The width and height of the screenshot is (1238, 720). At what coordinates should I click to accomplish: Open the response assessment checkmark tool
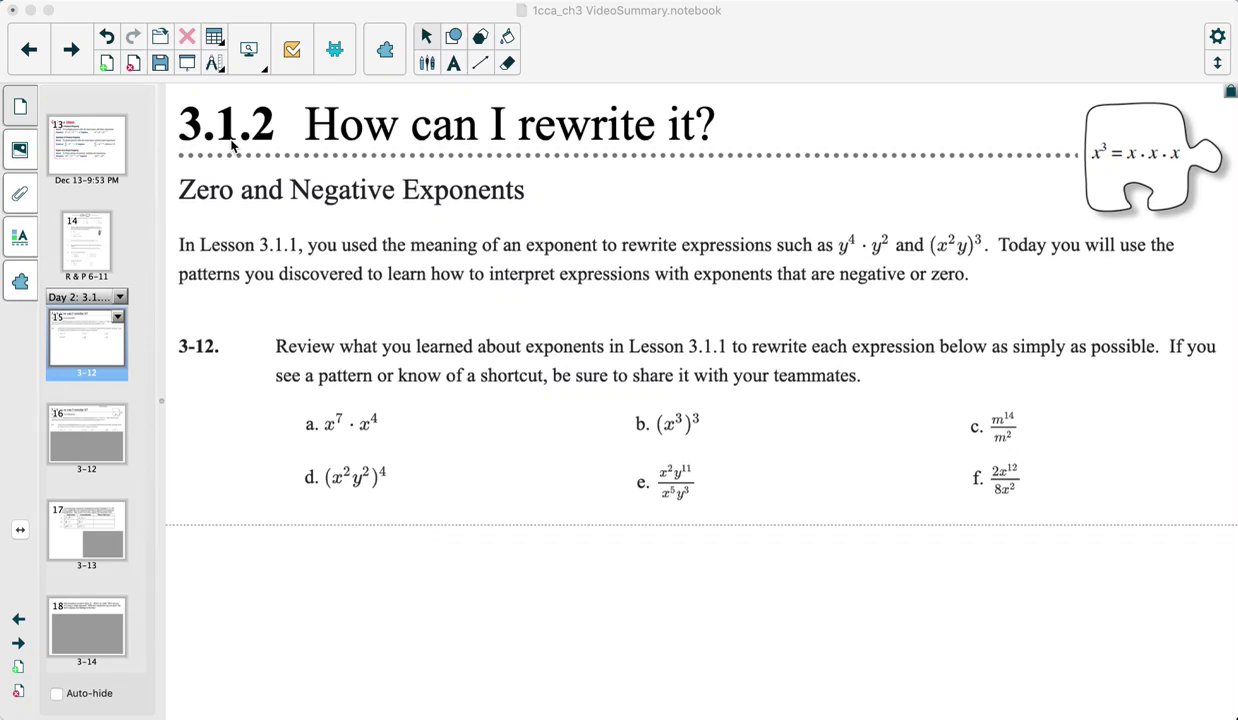tap(292, 49)
